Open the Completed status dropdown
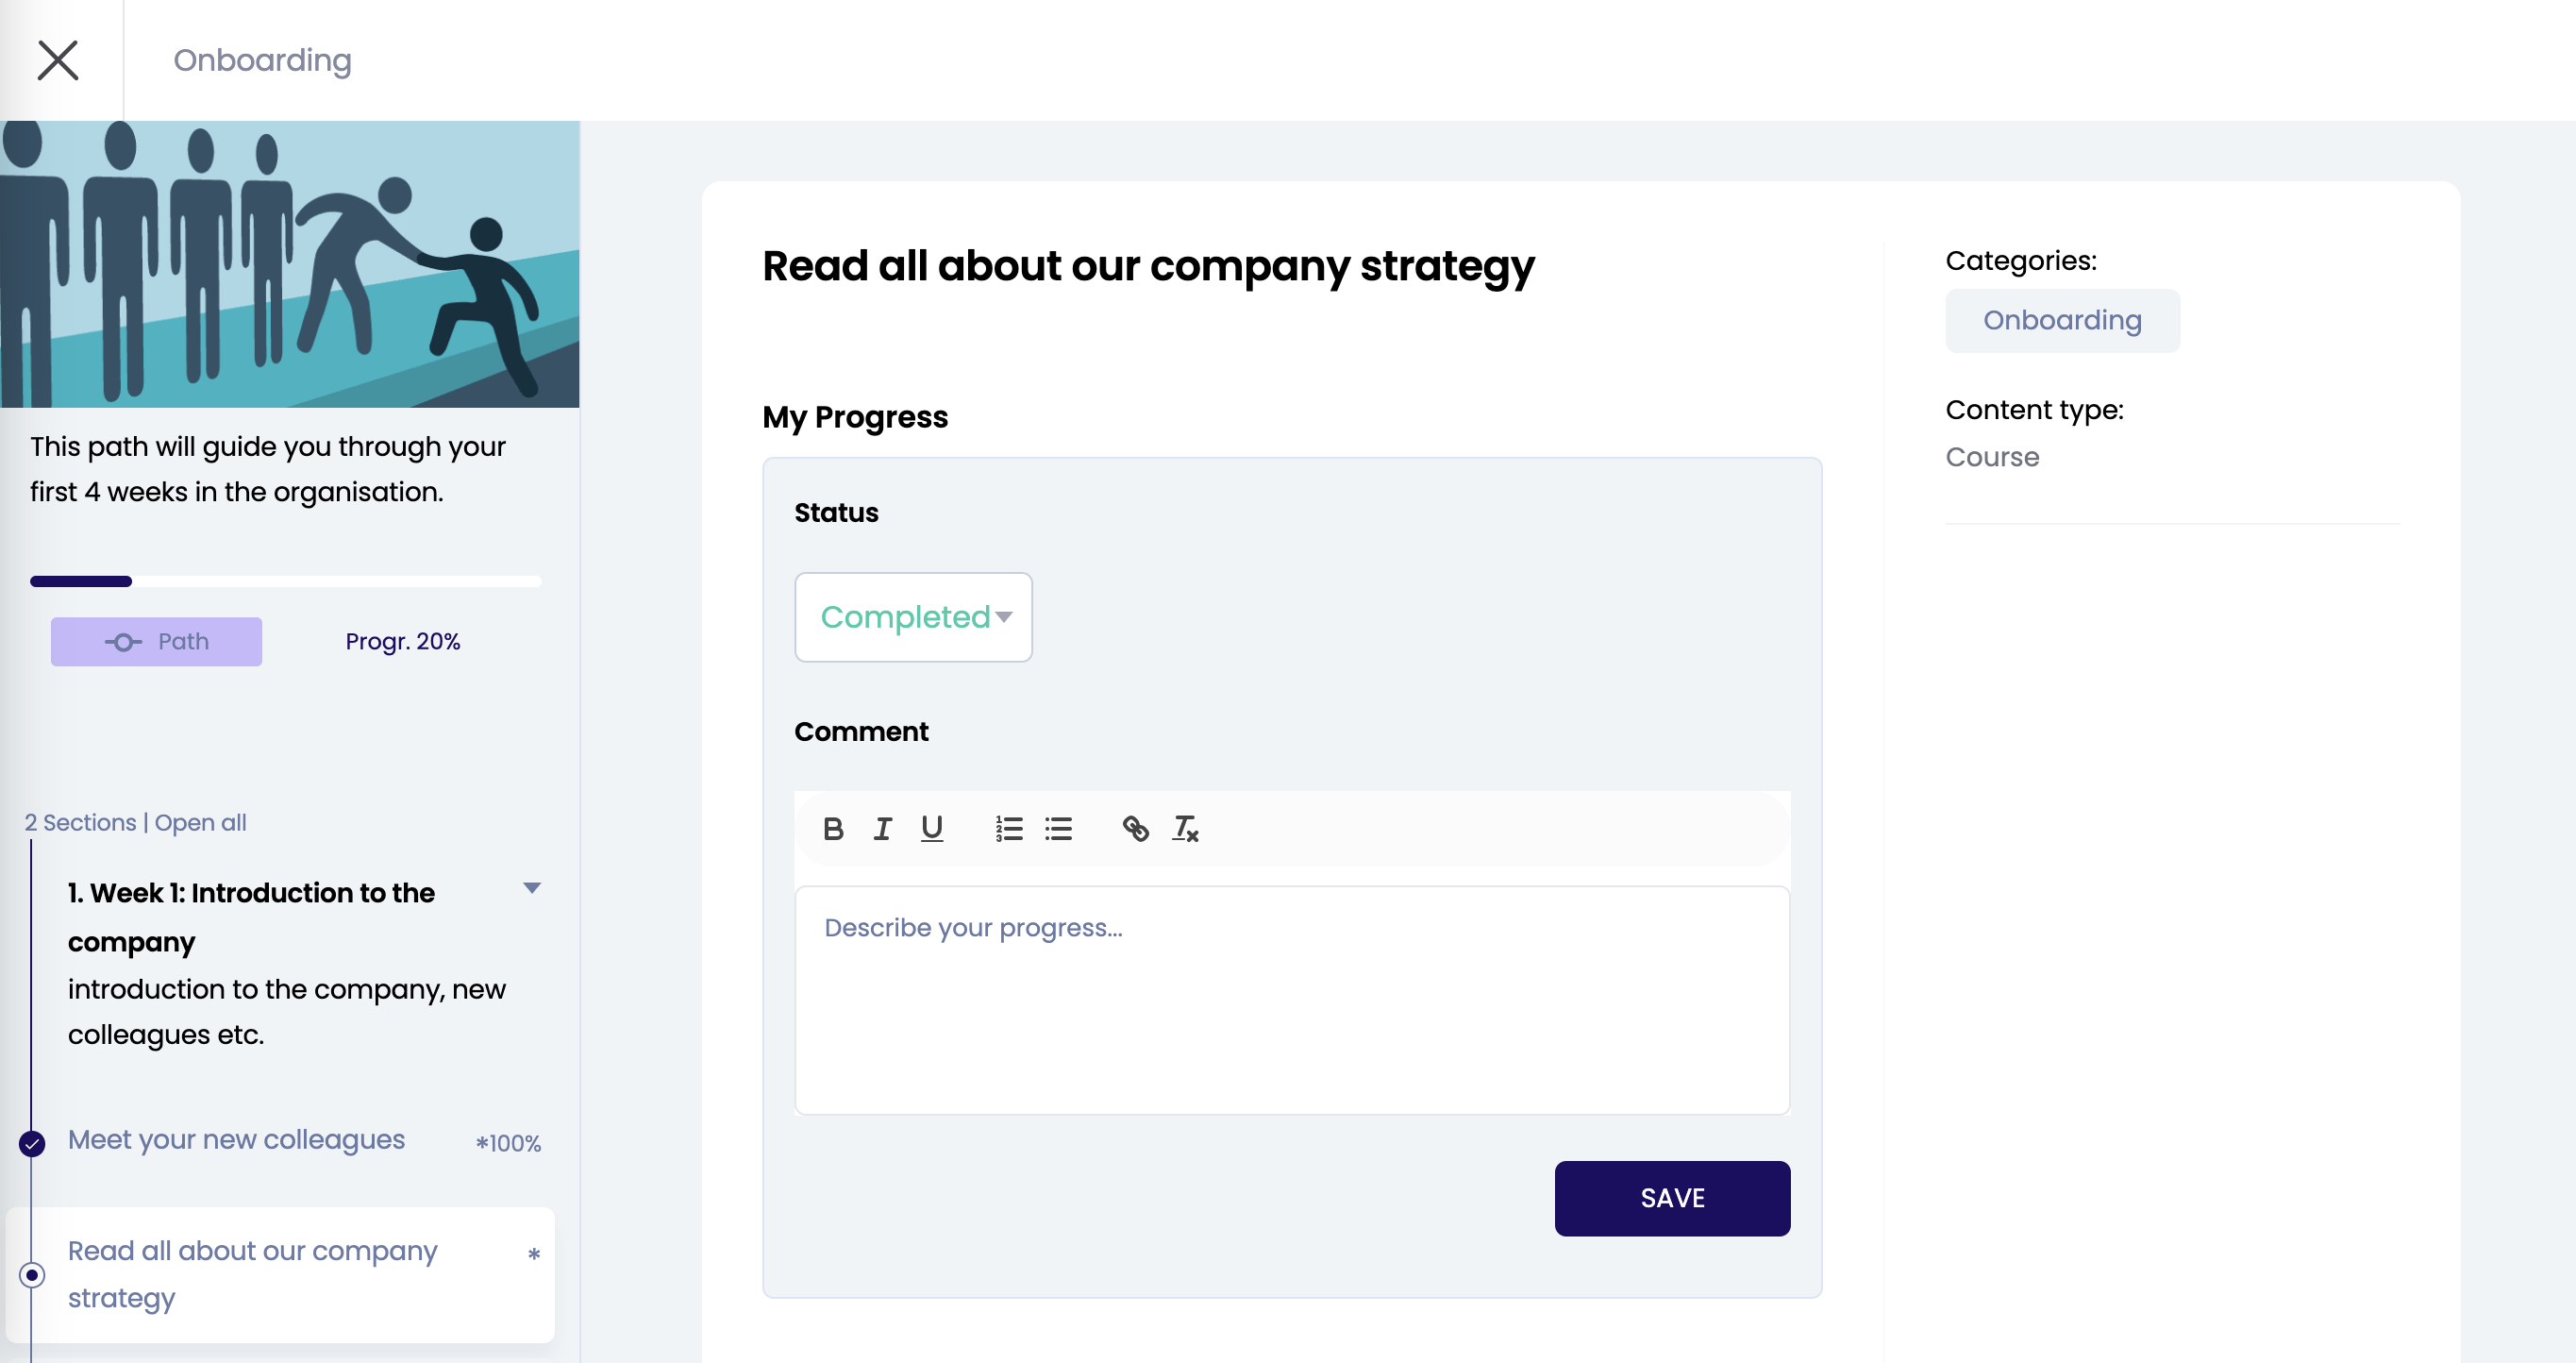Viewport: 2576px width, 1363px height. click(913, 617)
